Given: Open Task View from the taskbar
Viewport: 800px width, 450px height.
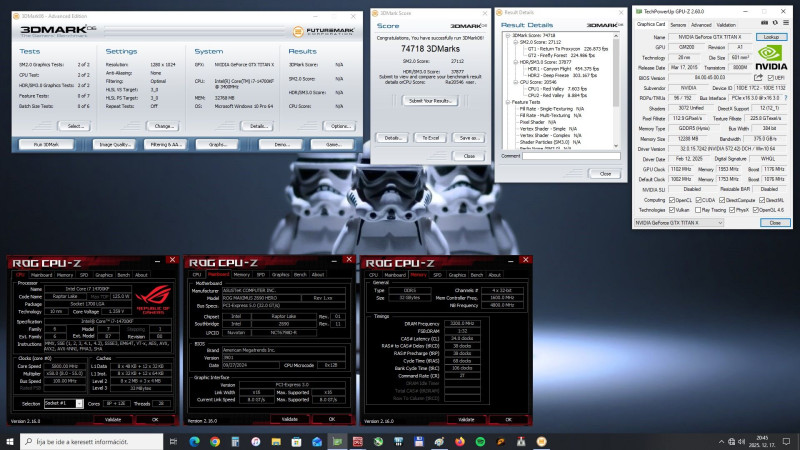Looking at the screenshot, I should click(173, 441).
